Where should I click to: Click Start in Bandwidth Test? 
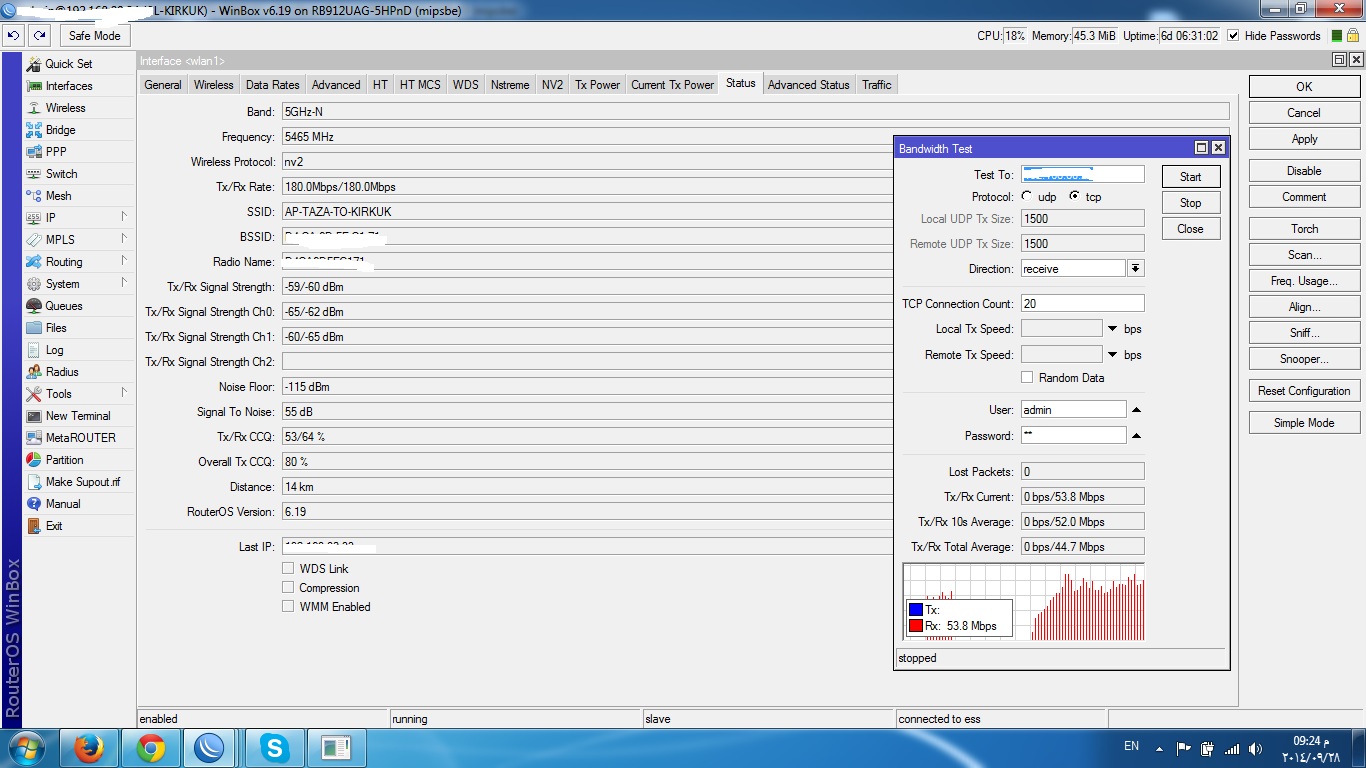[1190, 177]
